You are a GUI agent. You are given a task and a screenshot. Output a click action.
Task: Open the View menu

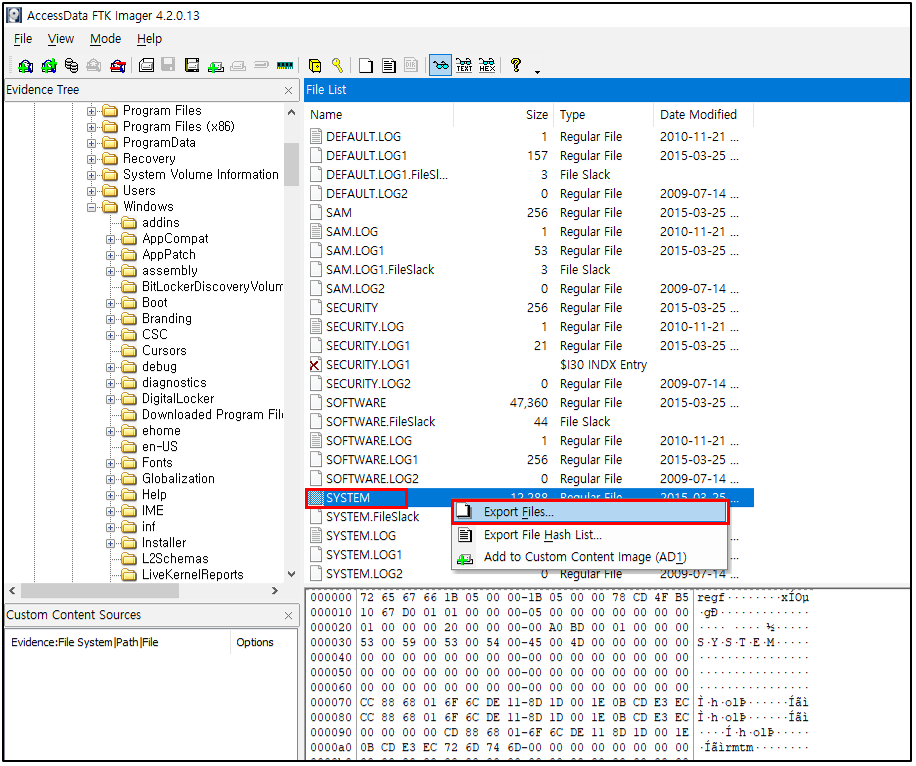tap(61, 39)
